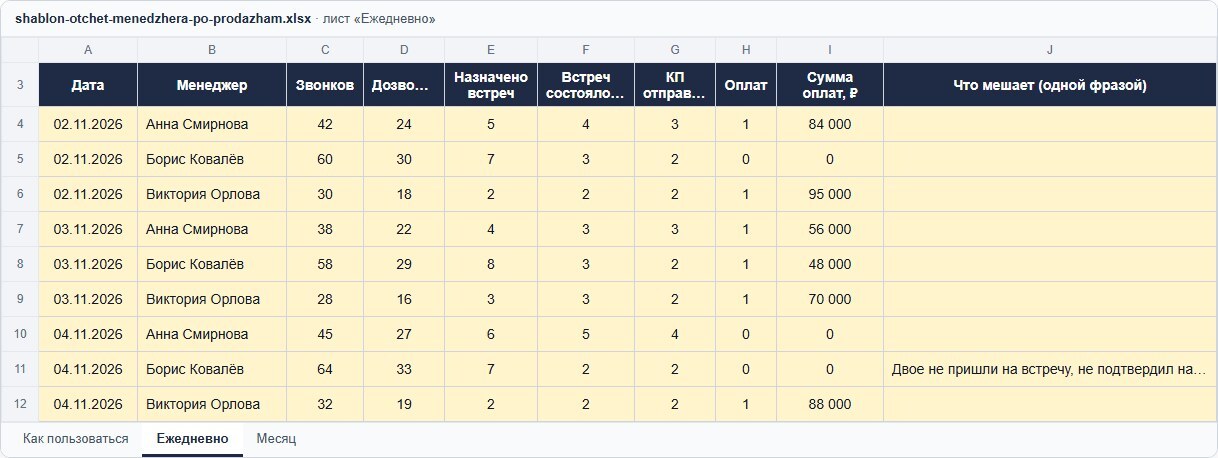Select row 4 header number
This screenshot has width=1218, height=458.
click(x=20, y=124)
